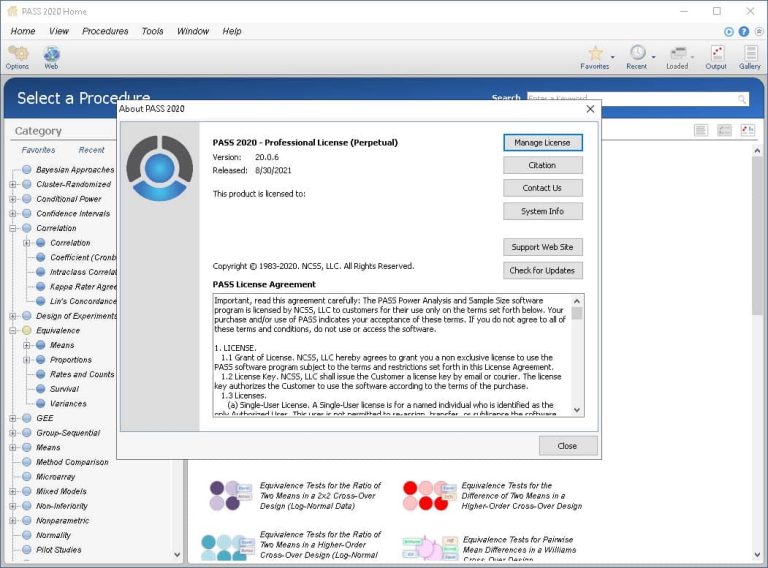Screen dimensions: 768x568
Task: Click the blue help question mark icon
Action: (744, 31)
